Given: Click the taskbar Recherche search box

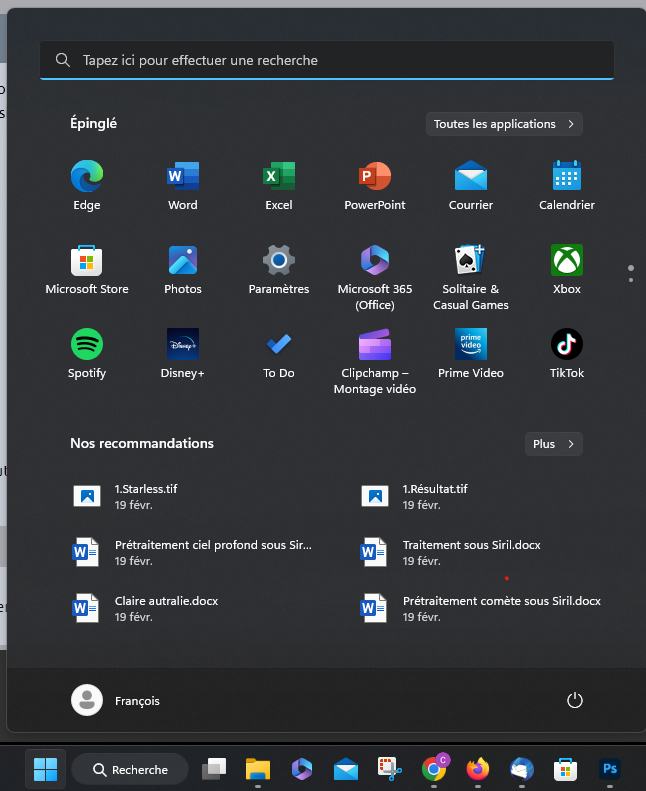Looking at the screenshot, I should tap(130, 769).
